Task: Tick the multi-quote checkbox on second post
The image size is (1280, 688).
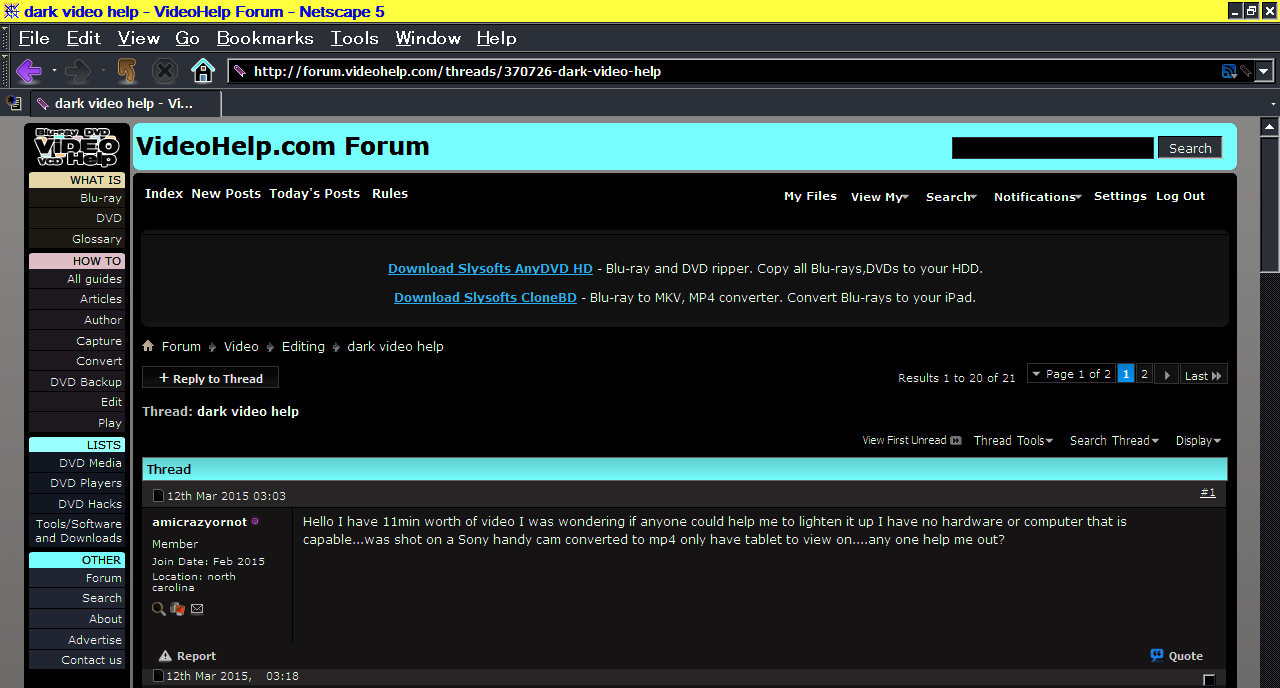Action: click(x=1209, y=680)
